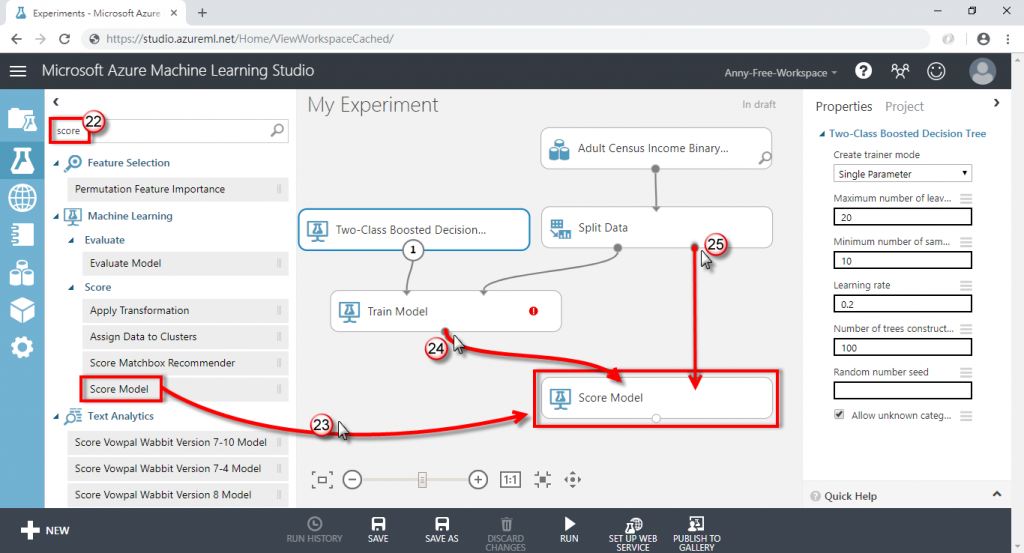Collapse the properties pane with the arrow

(996, 103)
